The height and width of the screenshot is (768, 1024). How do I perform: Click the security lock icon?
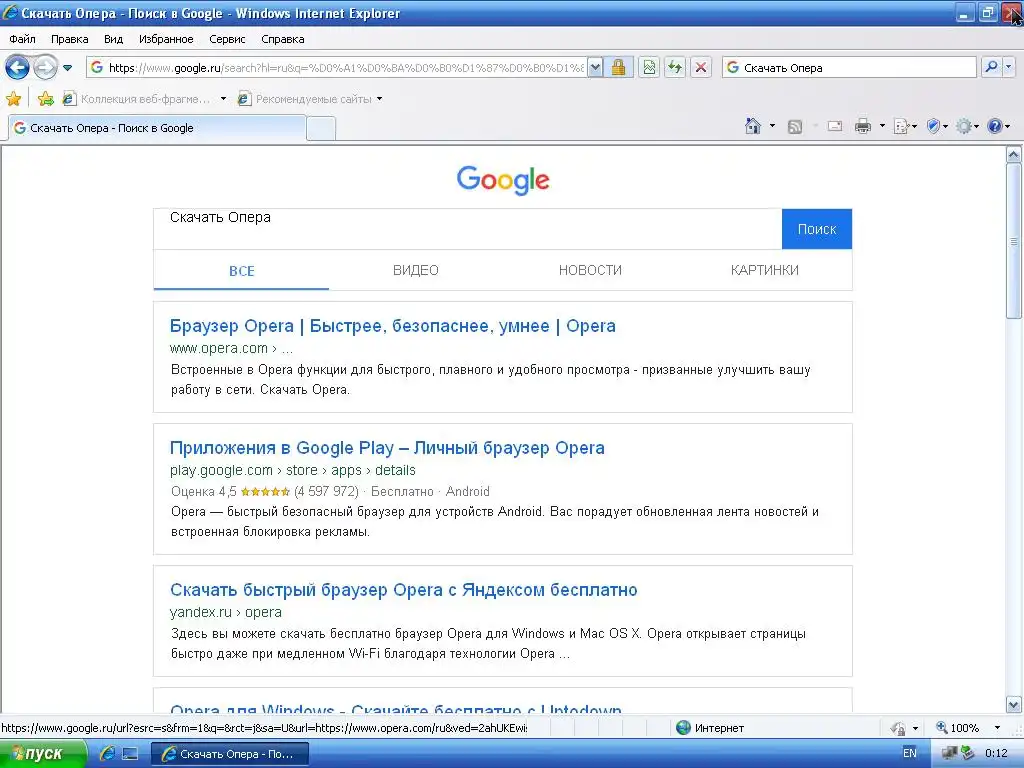pyautogui.click(x=618, y=67)
